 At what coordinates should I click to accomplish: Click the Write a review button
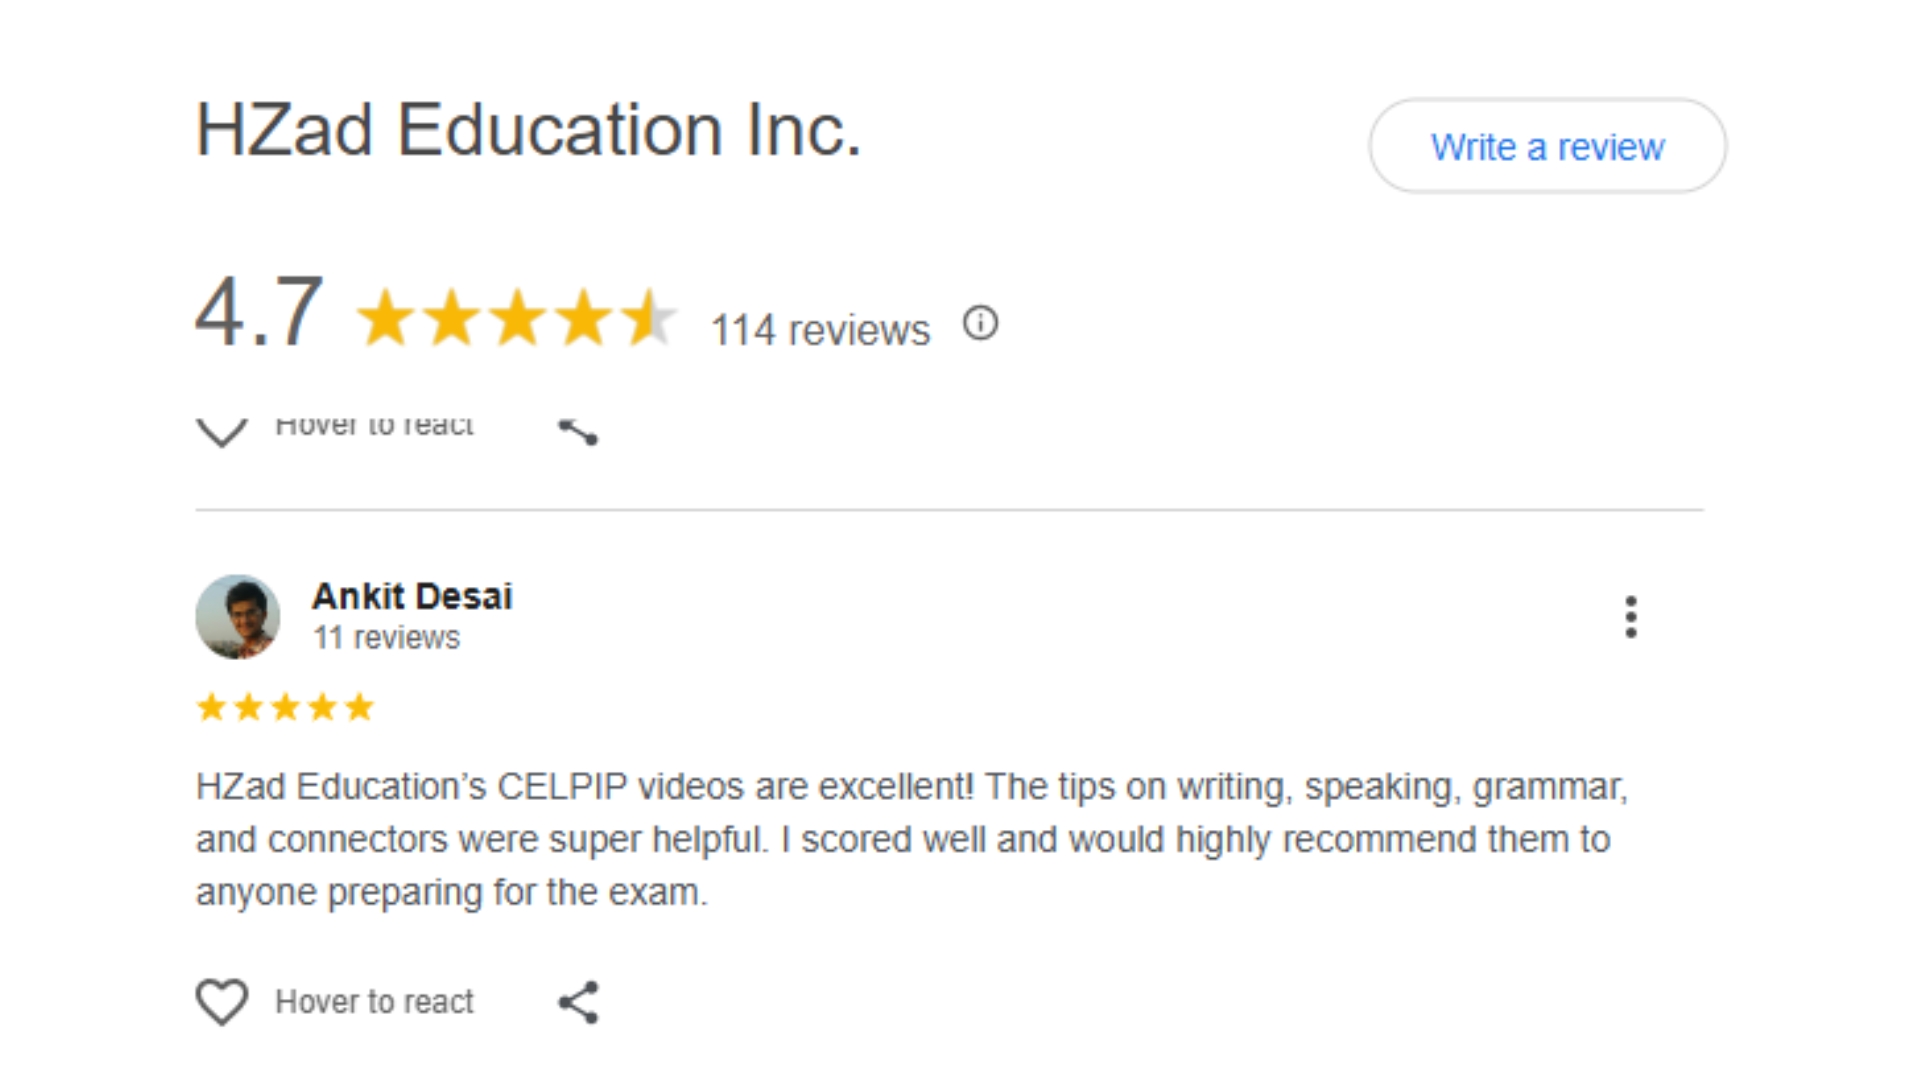click(x=1546, y=146)
